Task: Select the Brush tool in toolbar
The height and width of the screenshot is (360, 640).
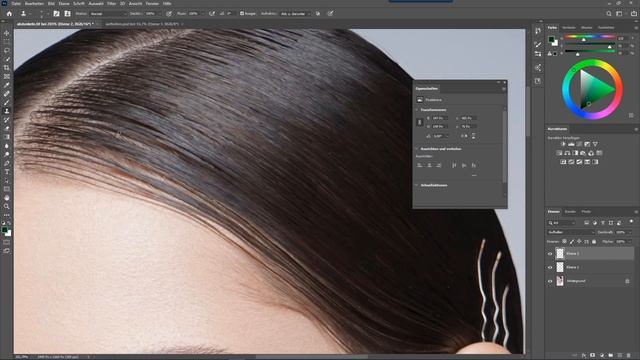Action: [7, 102]
